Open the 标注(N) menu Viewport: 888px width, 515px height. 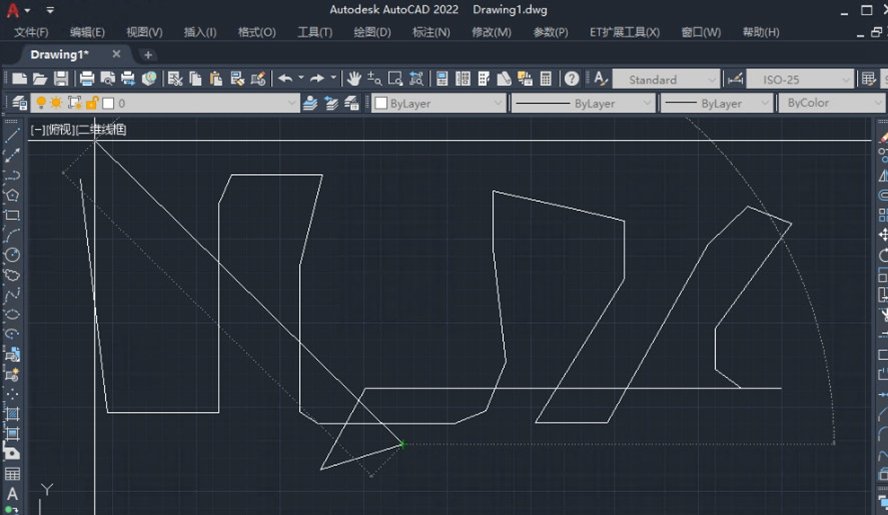coord(432,32)
